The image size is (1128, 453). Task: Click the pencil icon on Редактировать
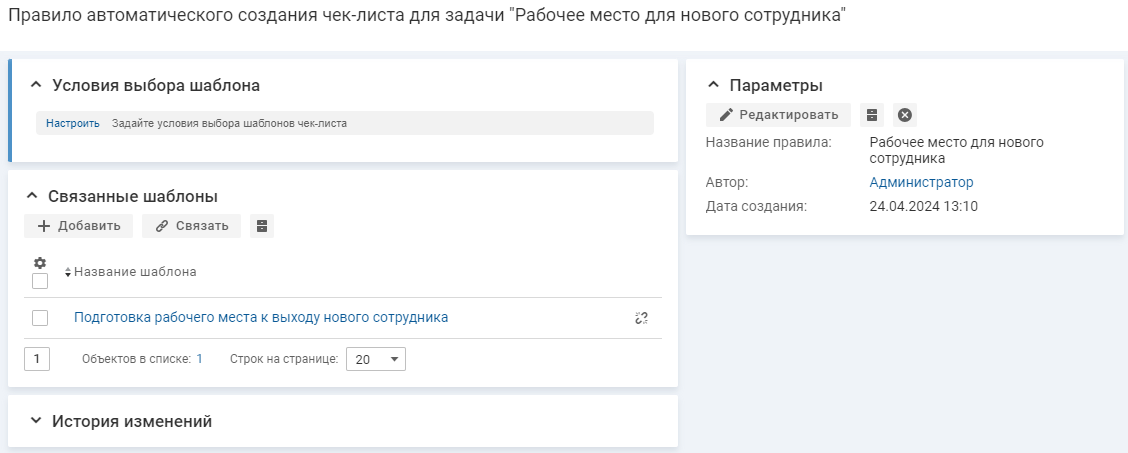pyautogui.click(x=726, y=115)
